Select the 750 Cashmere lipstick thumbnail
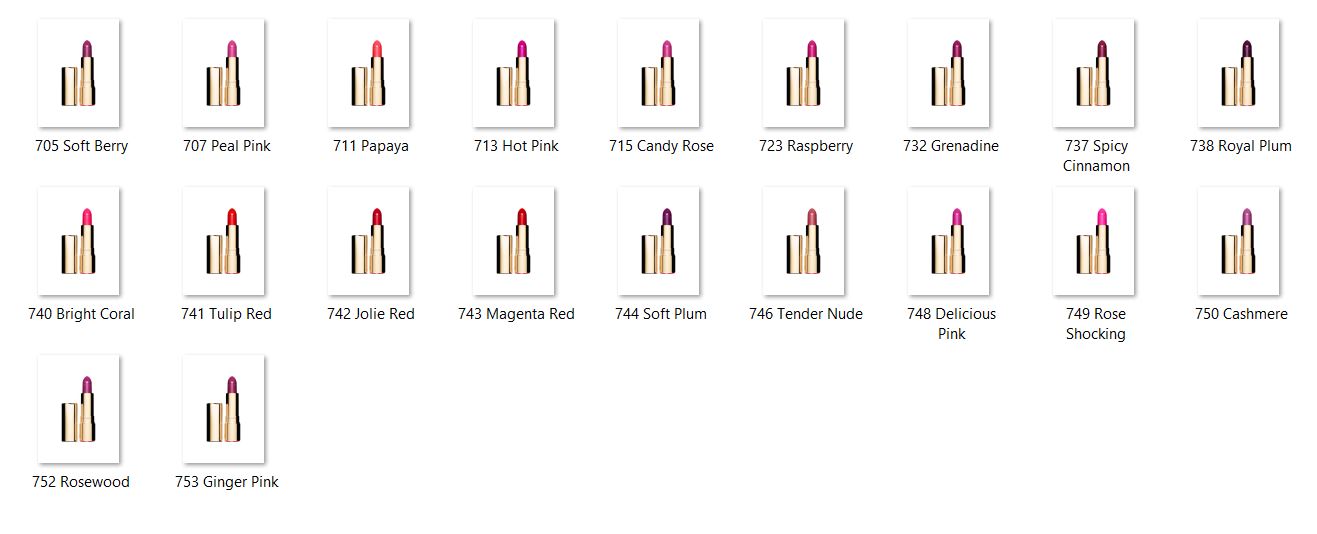 click(1239, 241)
